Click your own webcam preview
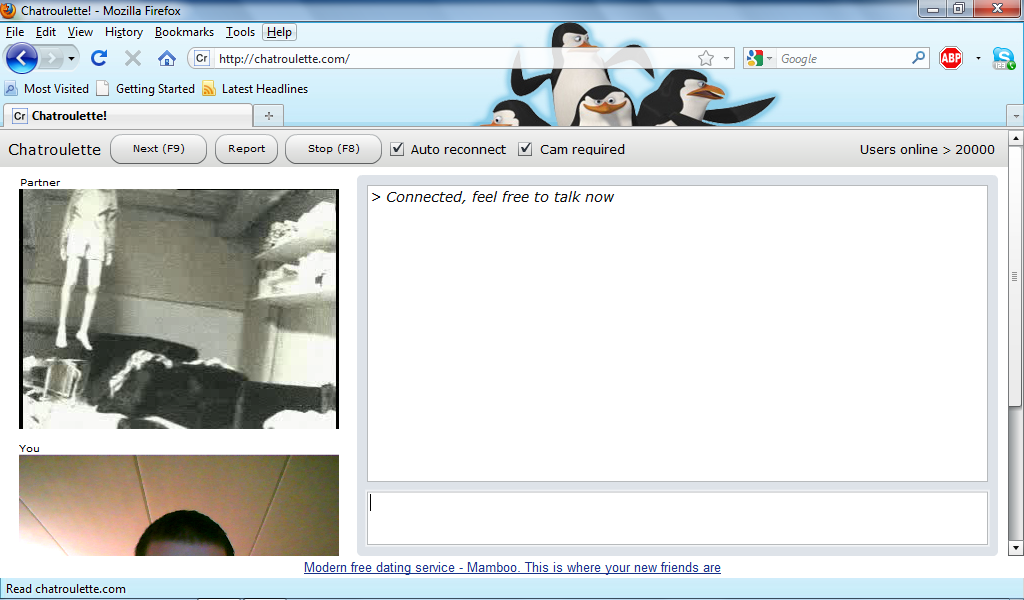 click(179, 505)
